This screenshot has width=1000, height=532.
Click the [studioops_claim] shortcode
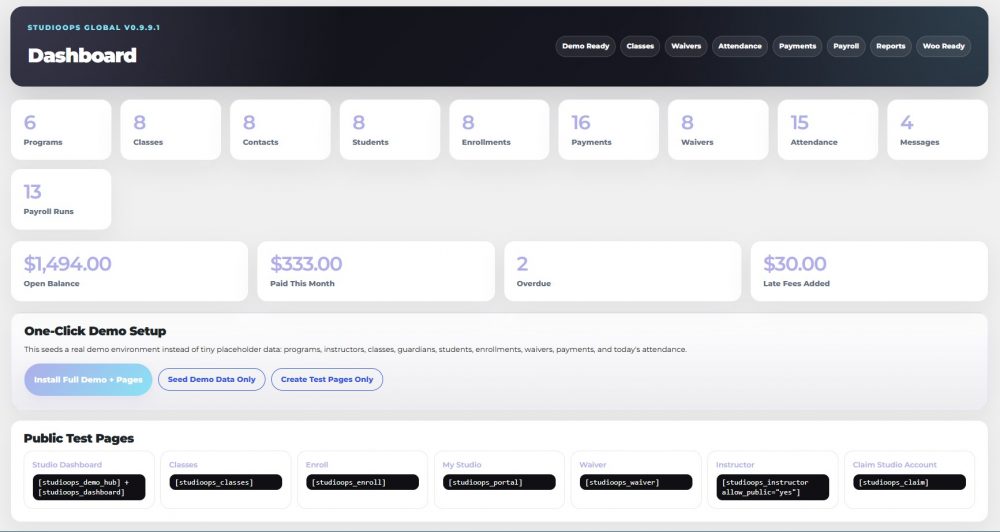pyautogui.click(x=909, y=482)
